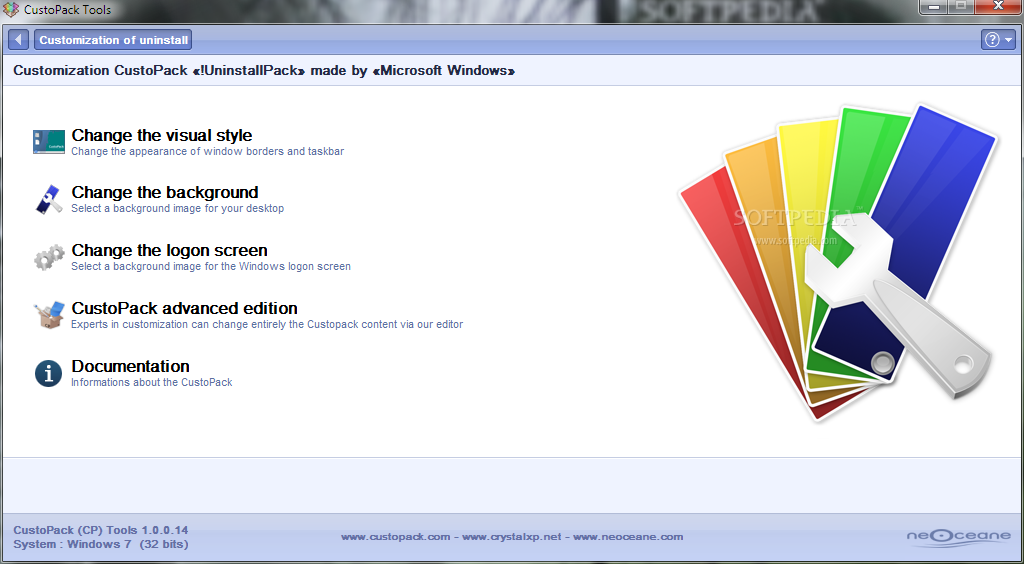Open Change the logon screen
Screen dimensions: 1024x564
tap(169, 250)
